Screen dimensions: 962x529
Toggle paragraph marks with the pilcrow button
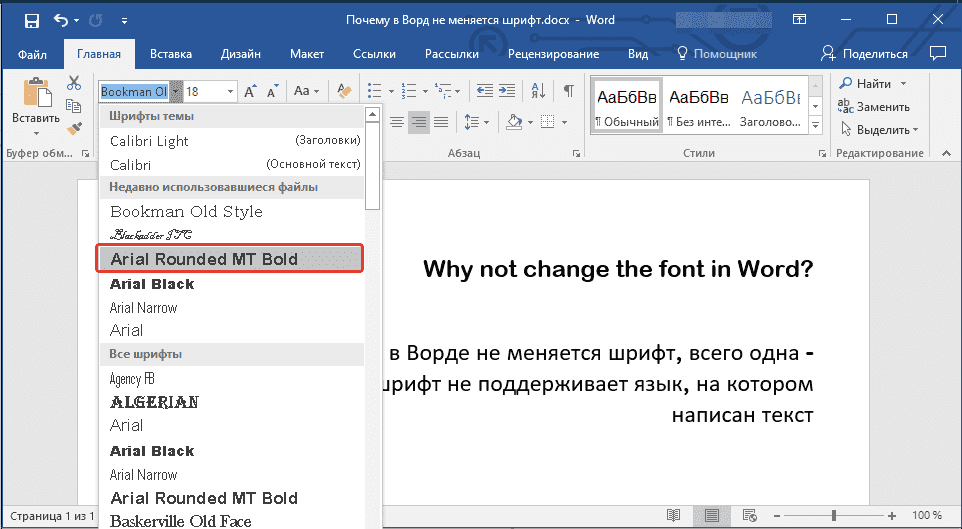[x=568, y=91]
